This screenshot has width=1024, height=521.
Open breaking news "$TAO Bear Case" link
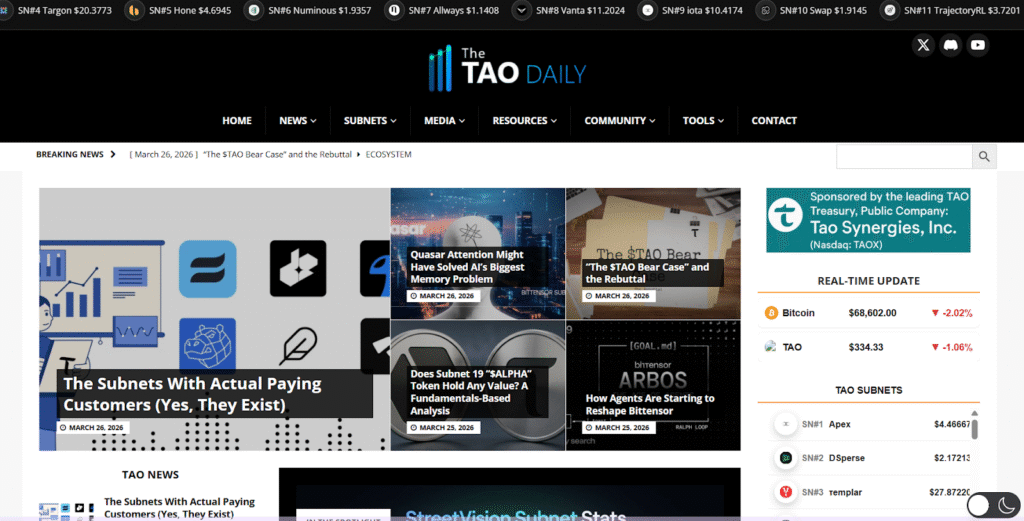pos(277,155)
